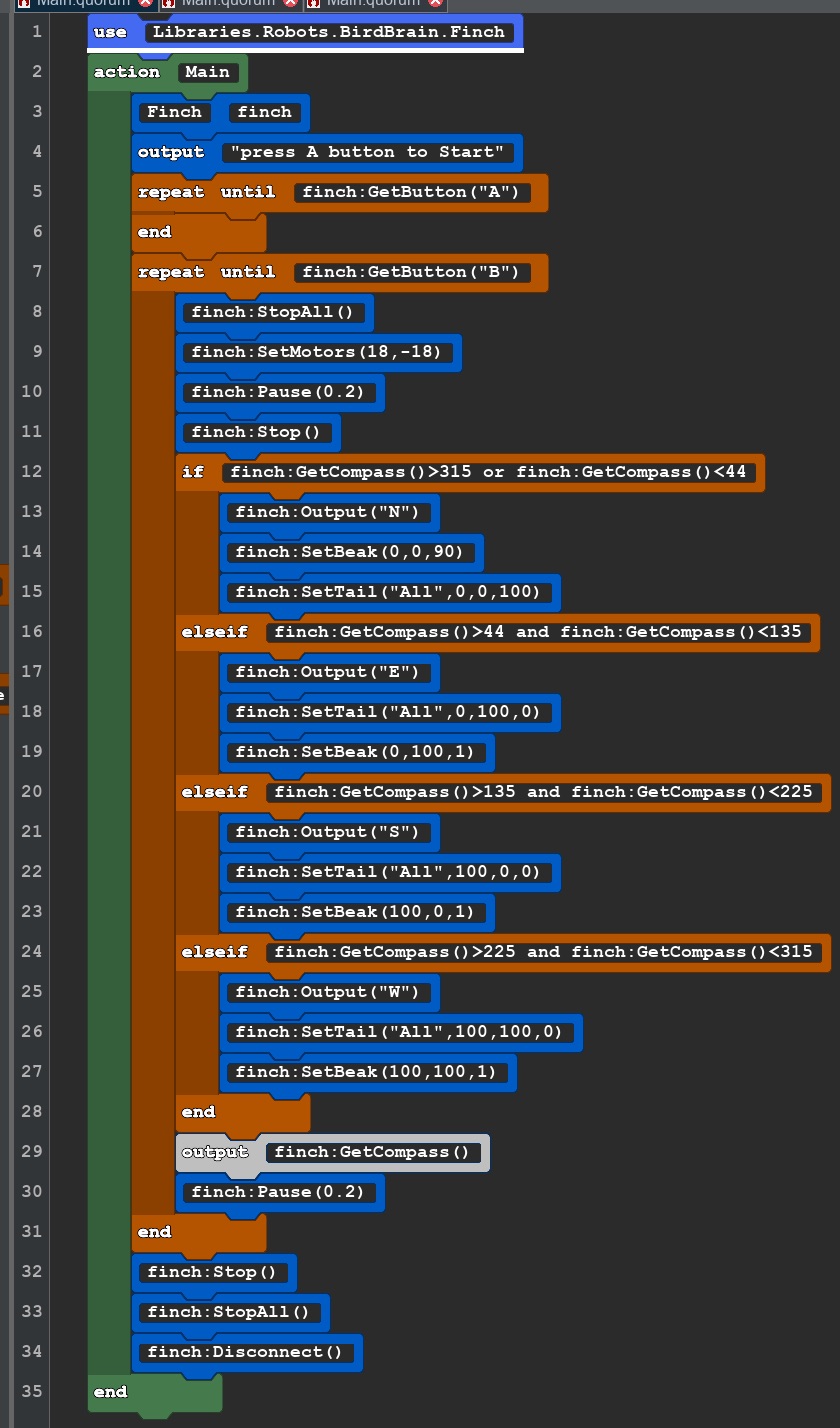Image resolution: width=840 pixels, height=1428 pixels.
Task: Close the second Main.quorum tab
Action: click(x=291, y=3)
